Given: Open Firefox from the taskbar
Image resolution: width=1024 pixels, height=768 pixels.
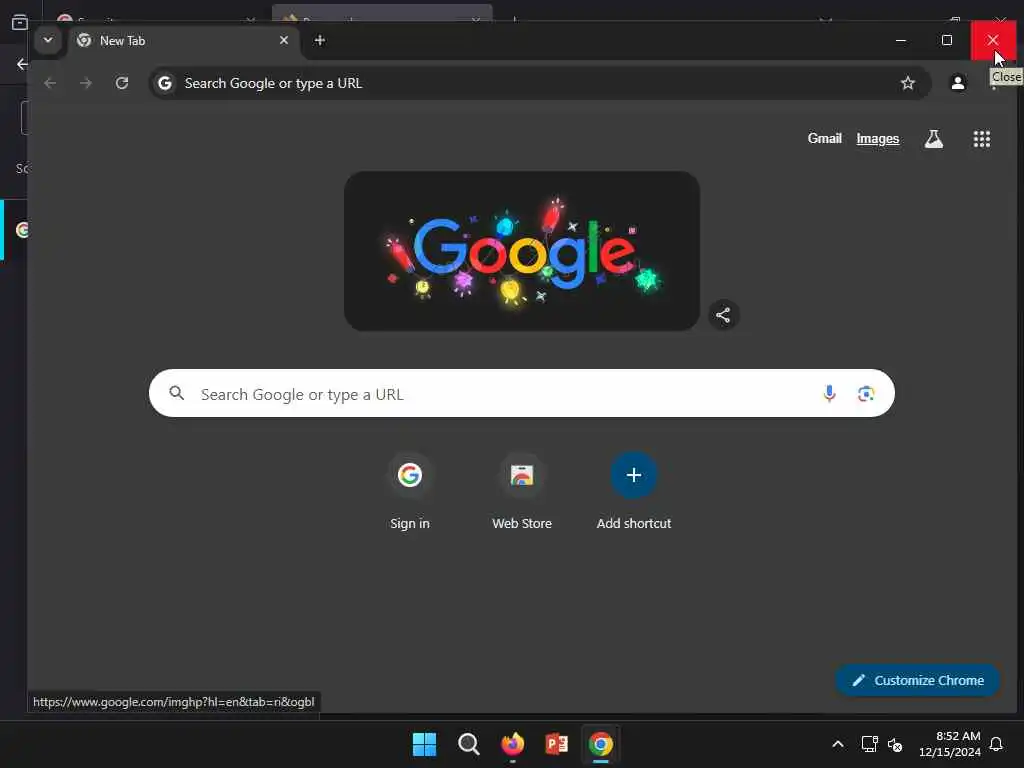Looking at the screenshot, I should tap(513, 744).
